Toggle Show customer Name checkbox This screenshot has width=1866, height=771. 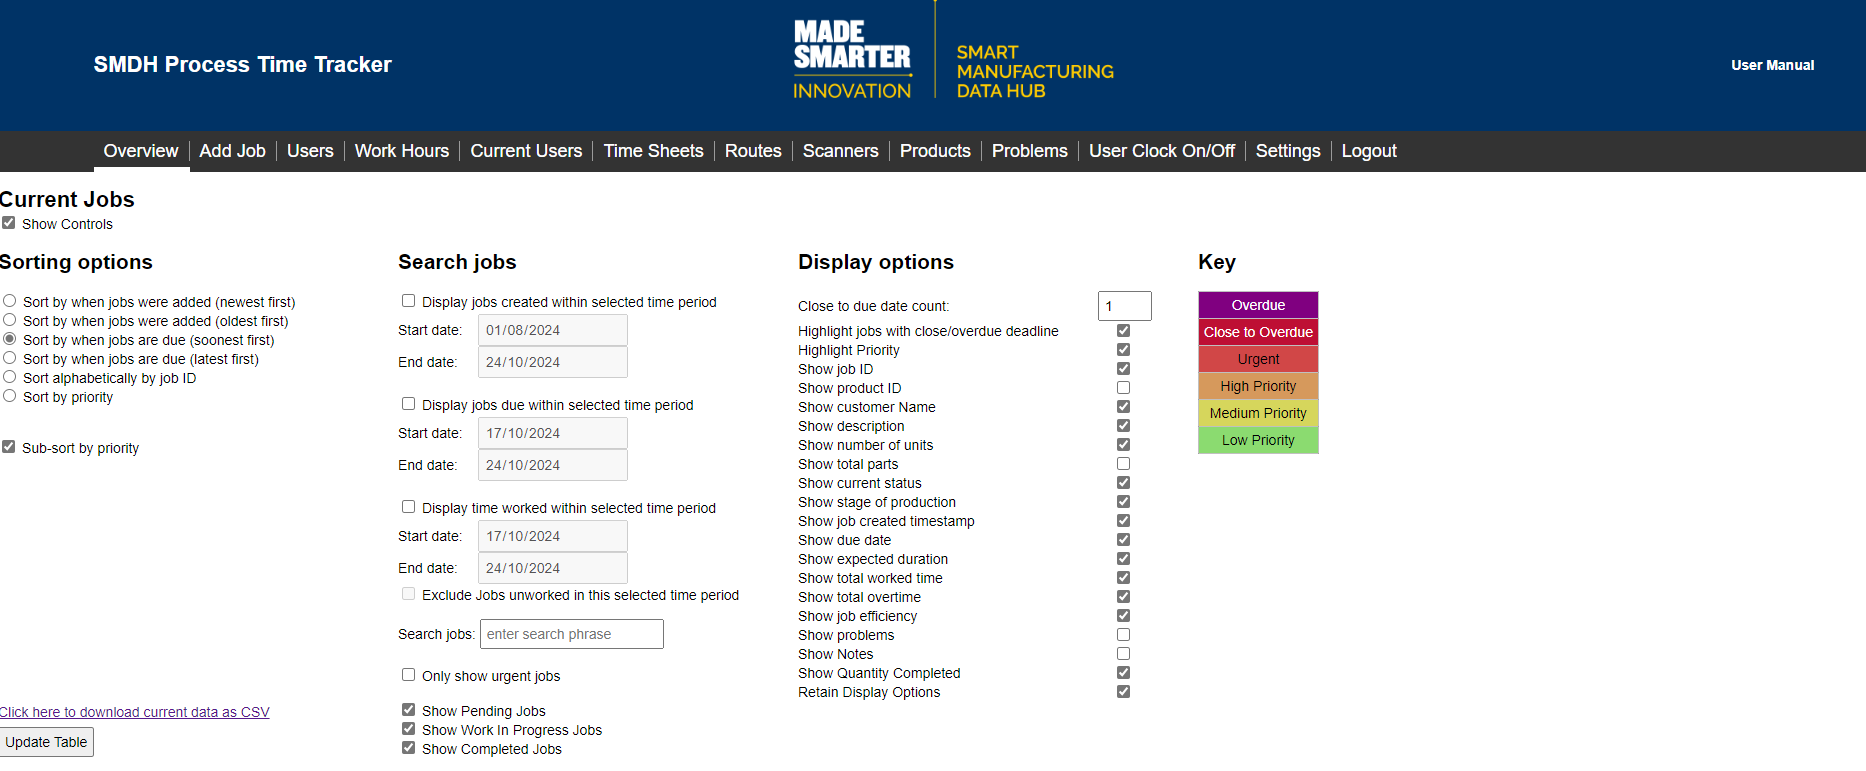(x=1123, y=407)
